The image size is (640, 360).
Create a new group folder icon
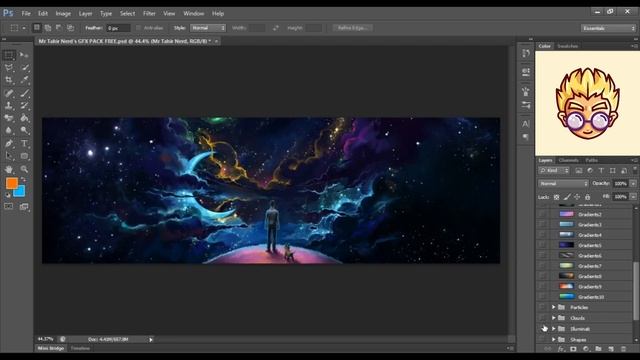pyautogui.click(x=598, y=349)
